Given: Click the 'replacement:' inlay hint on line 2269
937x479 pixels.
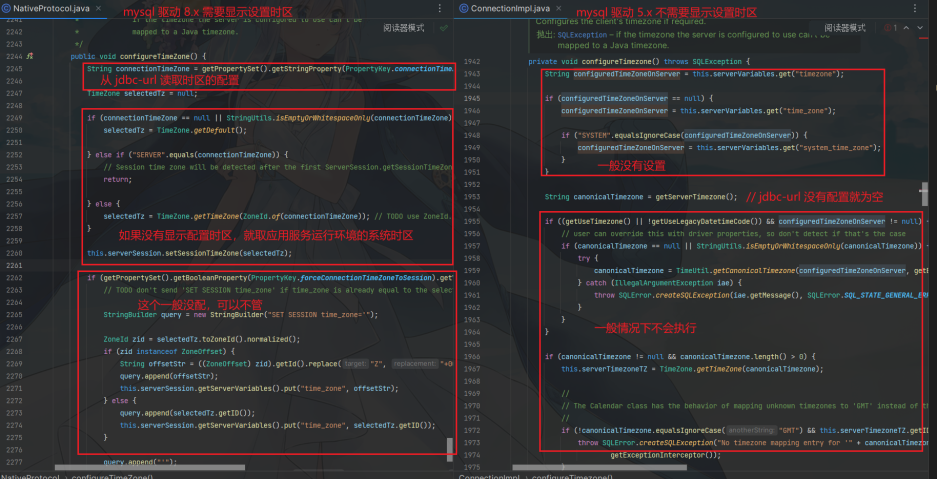Looking at the screenshot, I should click(414, 364).
